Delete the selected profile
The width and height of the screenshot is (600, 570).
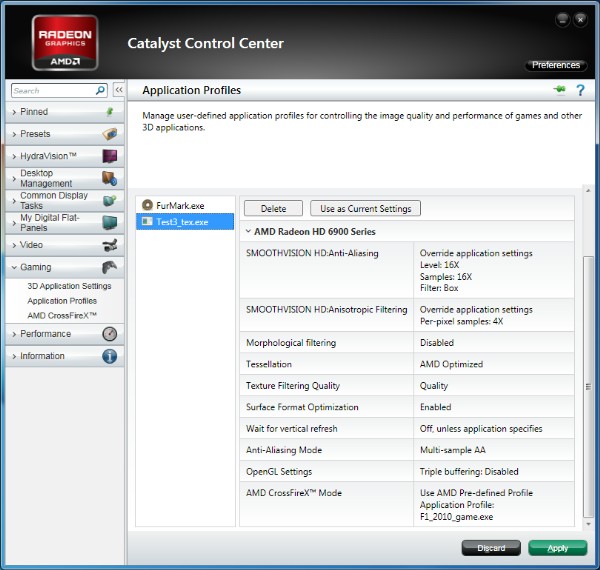[273, 208]
